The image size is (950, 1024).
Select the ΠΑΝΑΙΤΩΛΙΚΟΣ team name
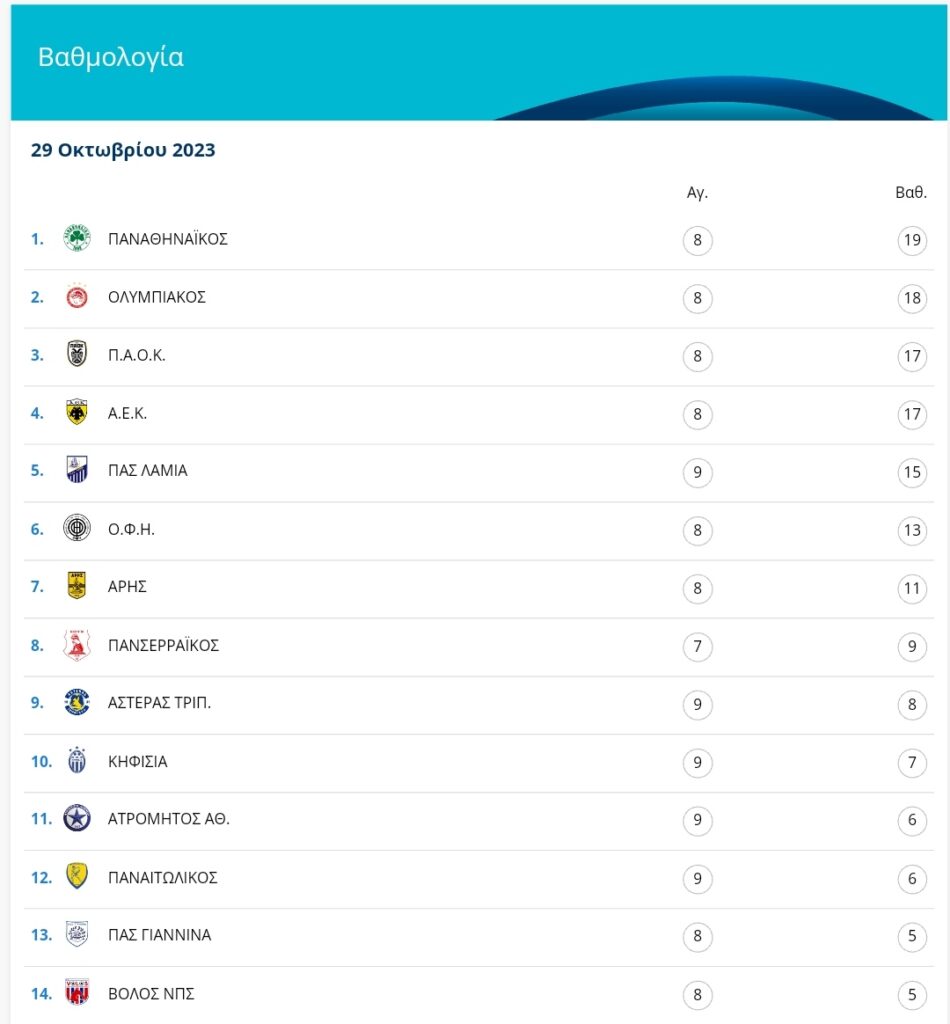163,878
